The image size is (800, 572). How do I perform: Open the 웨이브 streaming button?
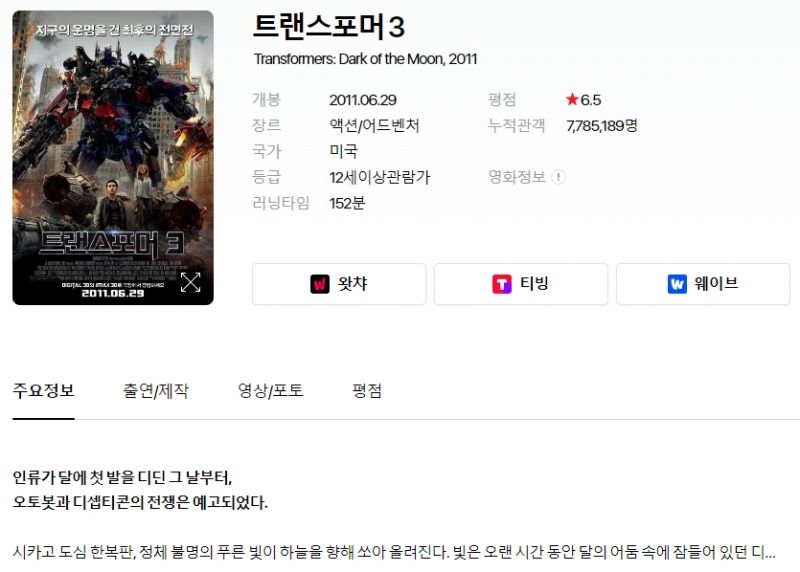703,284
